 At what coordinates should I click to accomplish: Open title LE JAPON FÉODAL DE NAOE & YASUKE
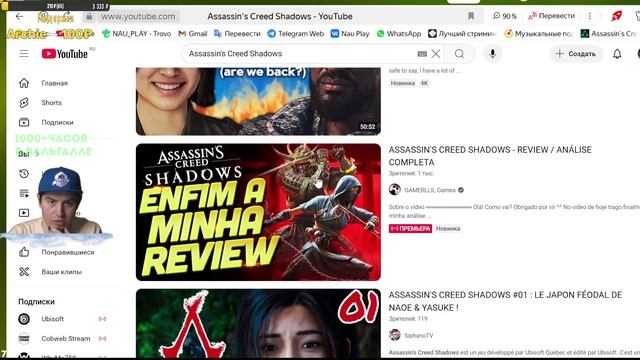505,301
